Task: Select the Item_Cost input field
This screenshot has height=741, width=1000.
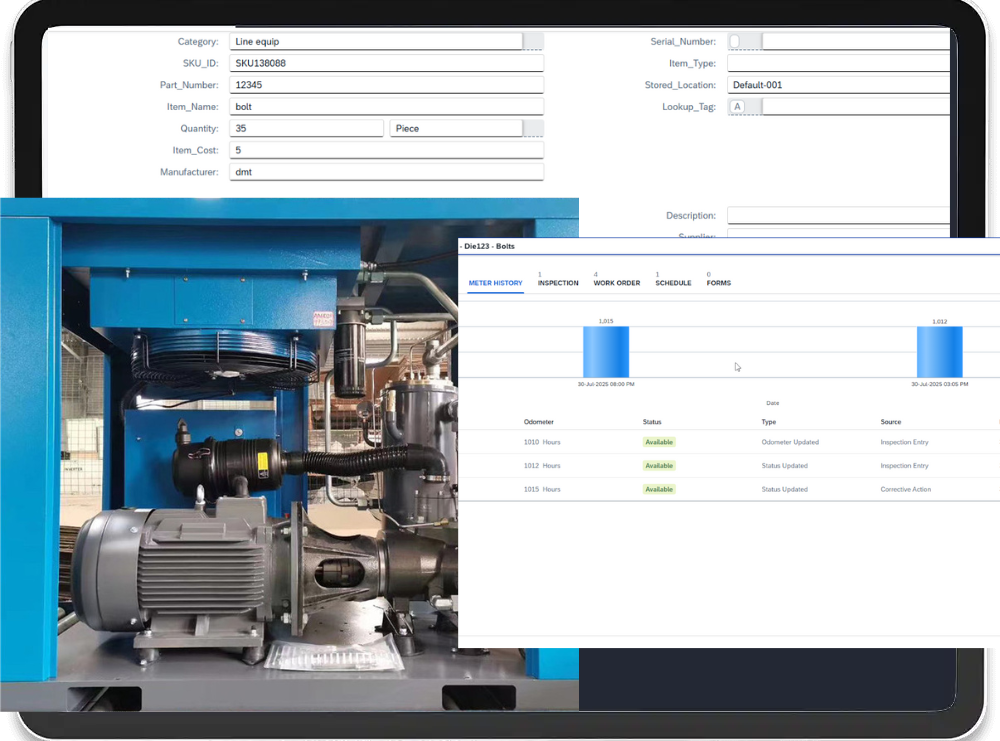Action: 386,150
